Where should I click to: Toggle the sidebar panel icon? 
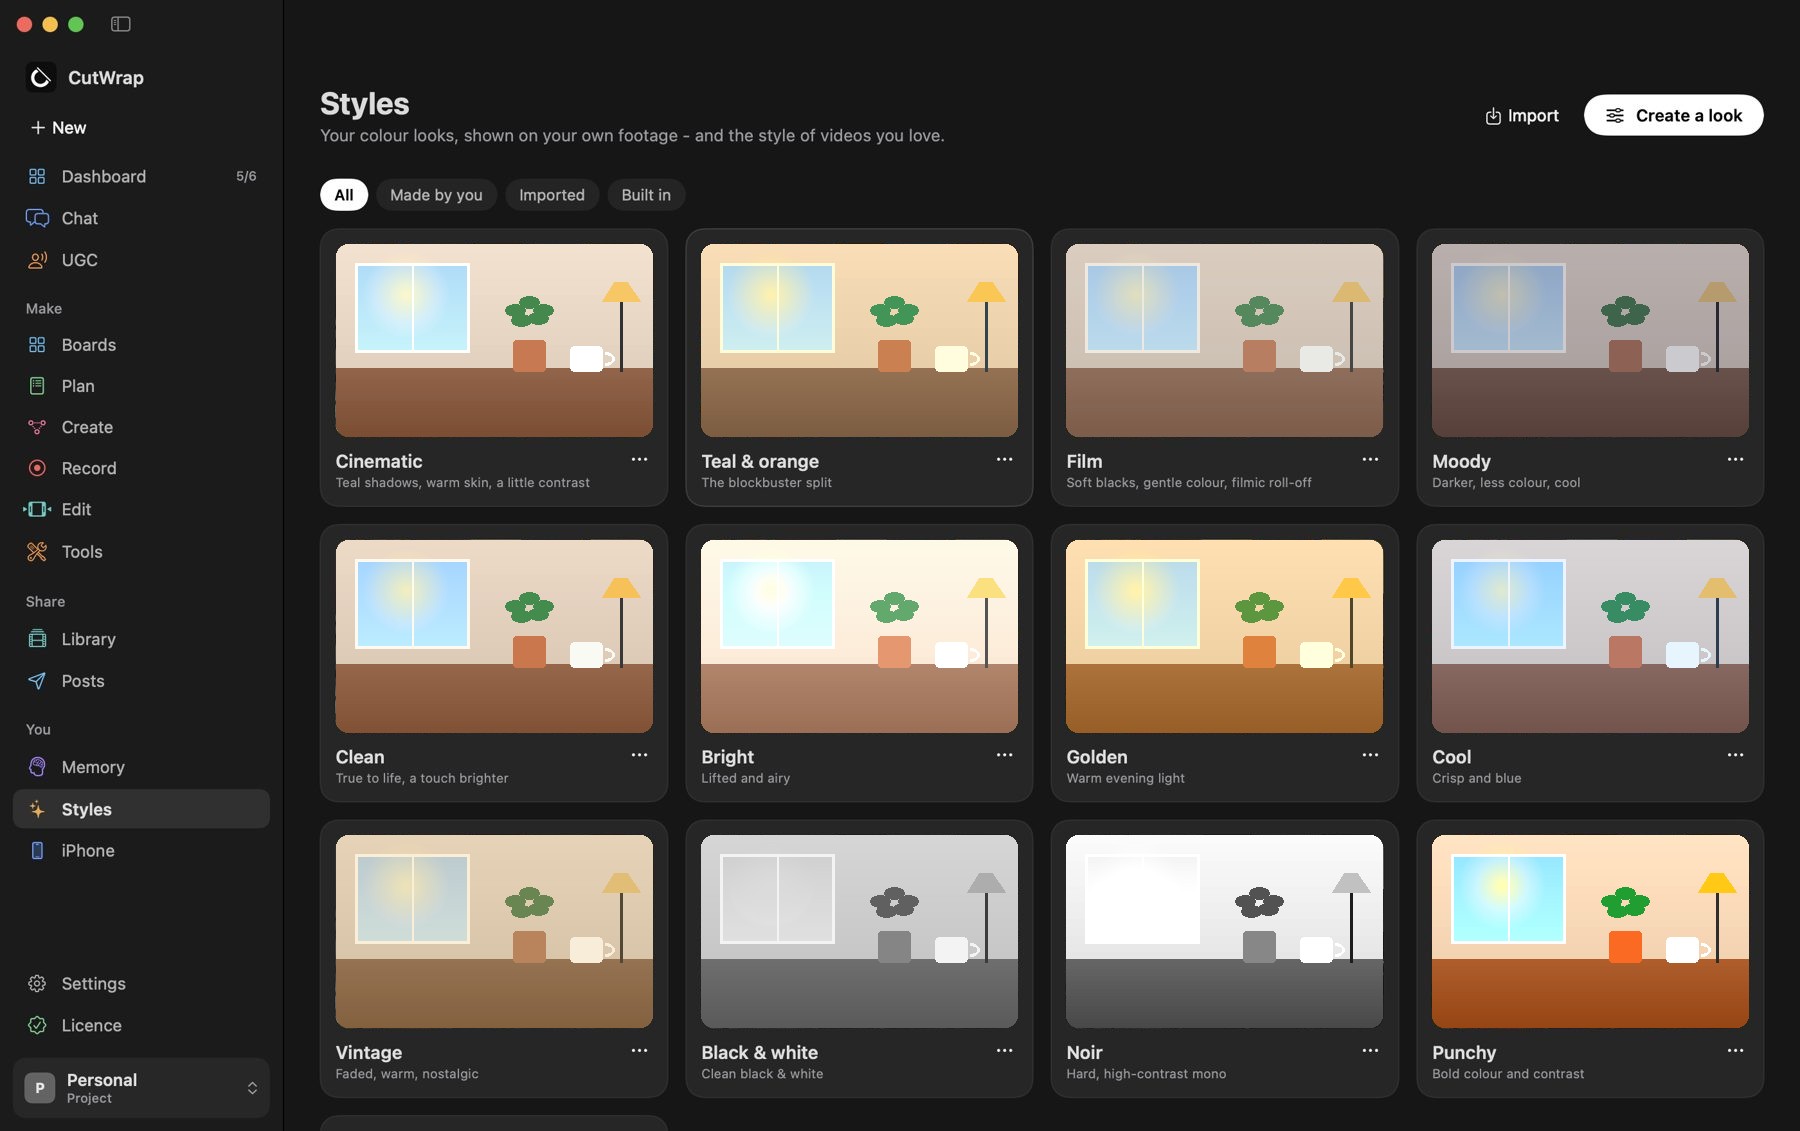pos(121,24)
